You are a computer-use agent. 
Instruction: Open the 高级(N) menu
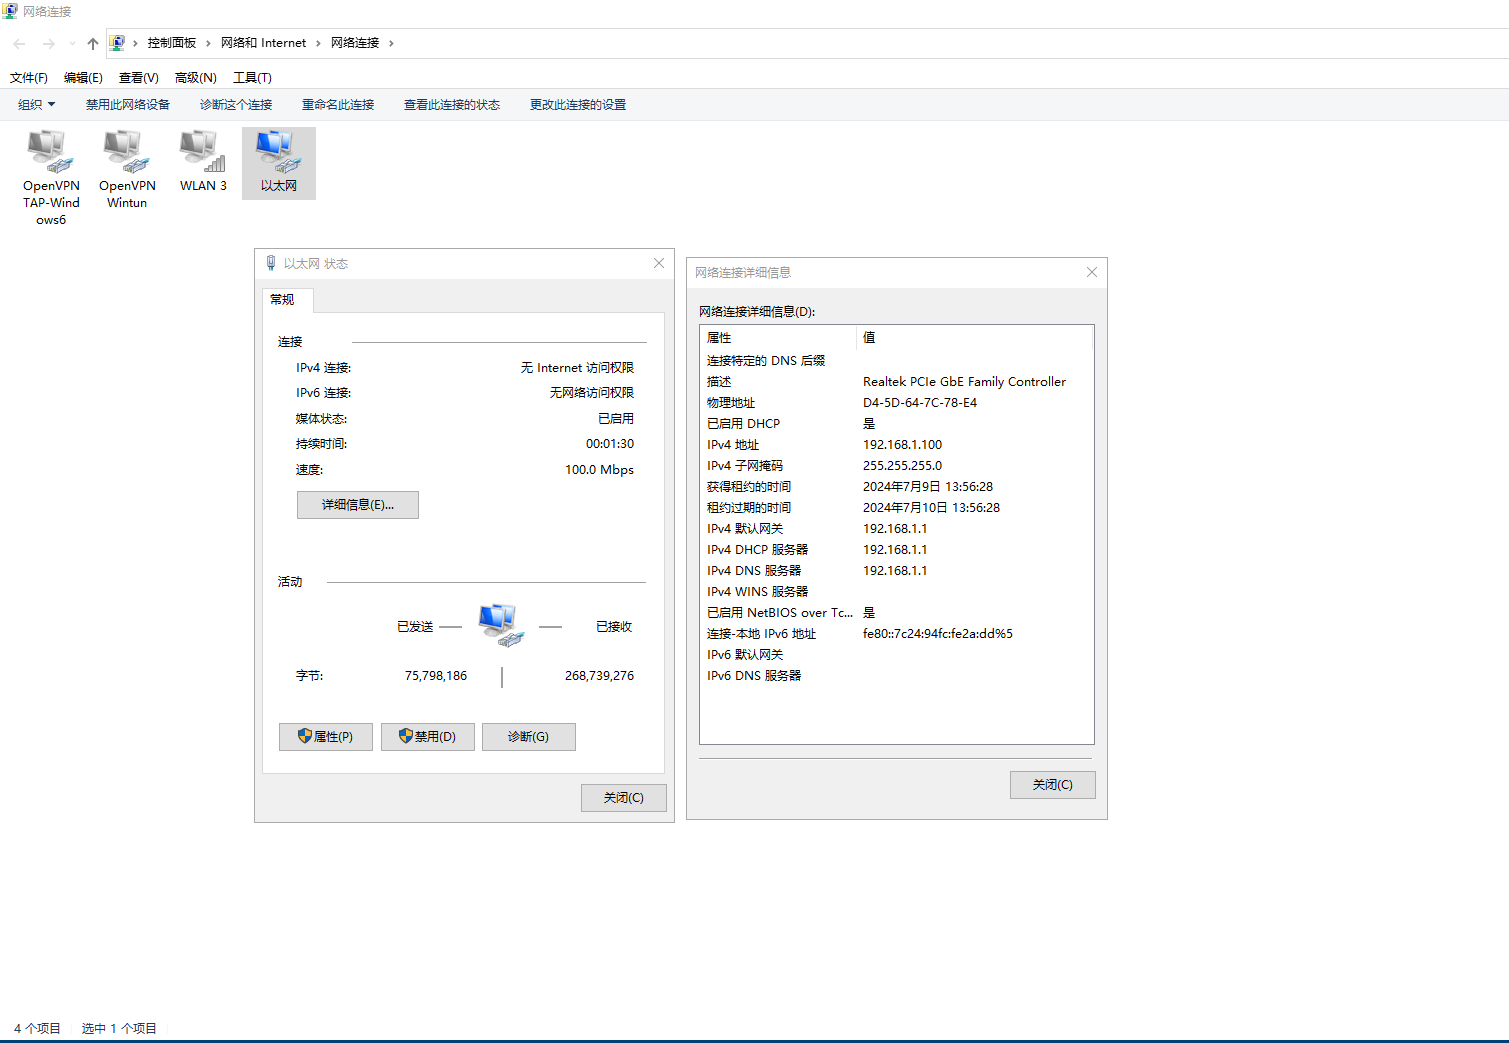point(195,78)
